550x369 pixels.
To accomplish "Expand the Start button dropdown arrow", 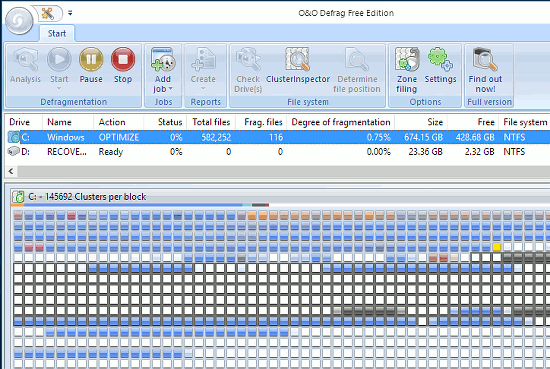I will 59,88.
